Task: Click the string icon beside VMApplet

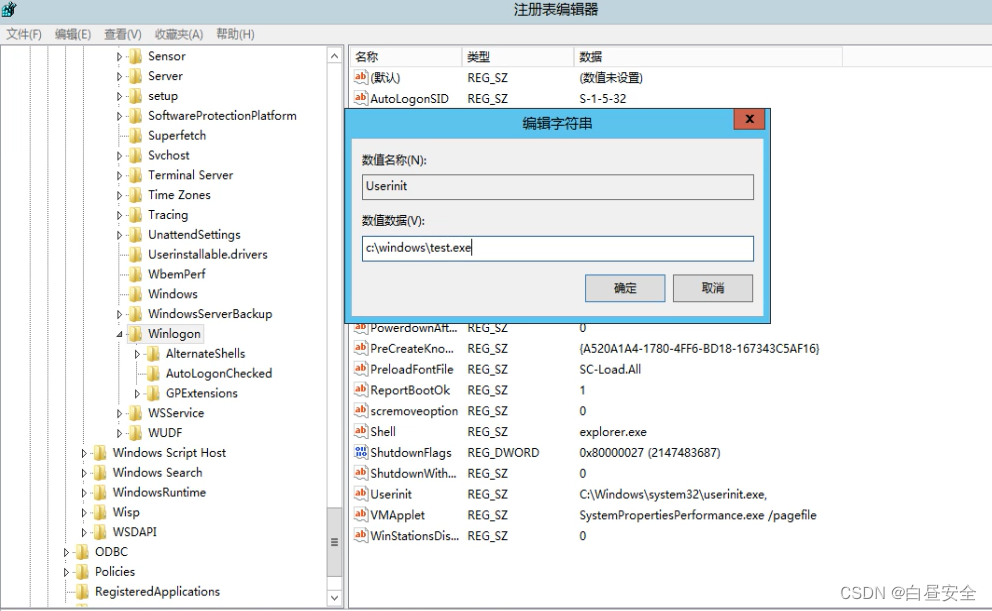Action: click(x=361, y=515)
